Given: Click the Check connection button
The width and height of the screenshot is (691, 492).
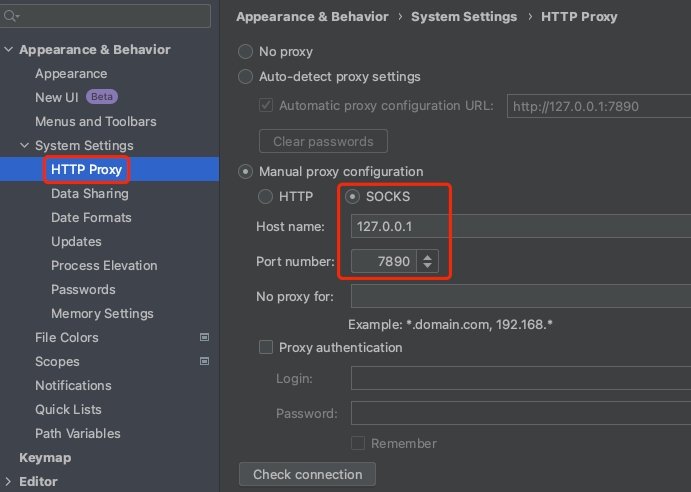Looking at the screenshot, I should coord(308,474).
